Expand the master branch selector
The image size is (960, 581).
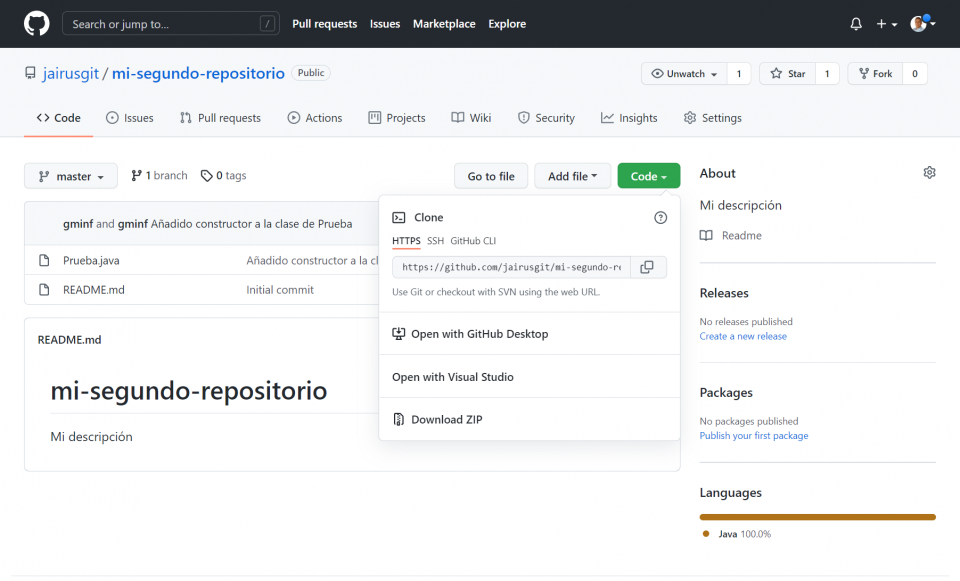[x=71, y=176]
